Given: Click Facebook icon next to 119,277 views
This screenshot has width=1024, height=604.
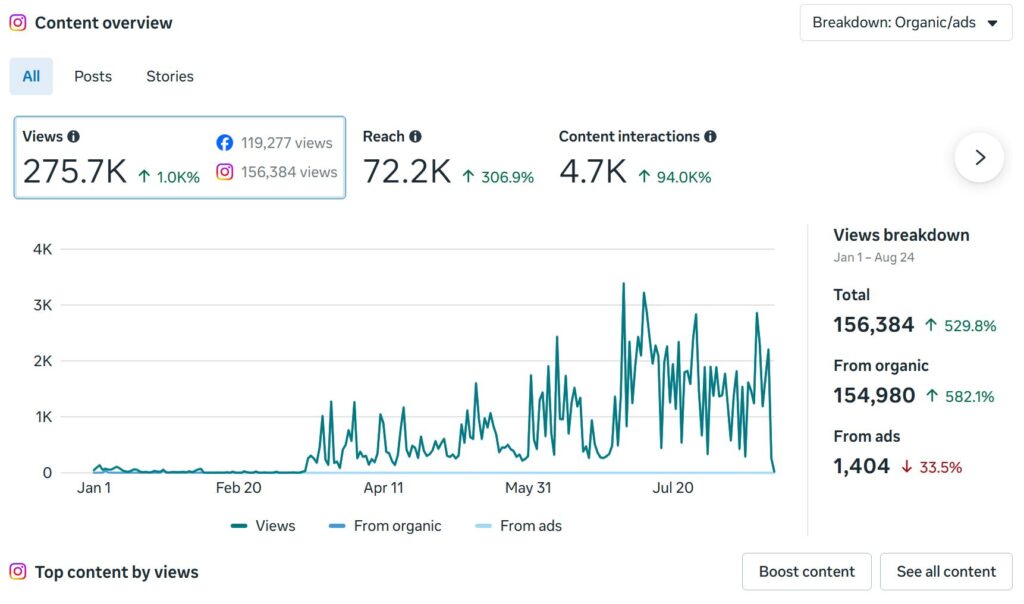Looking at the screenshot, I should (x=225, y=143).
